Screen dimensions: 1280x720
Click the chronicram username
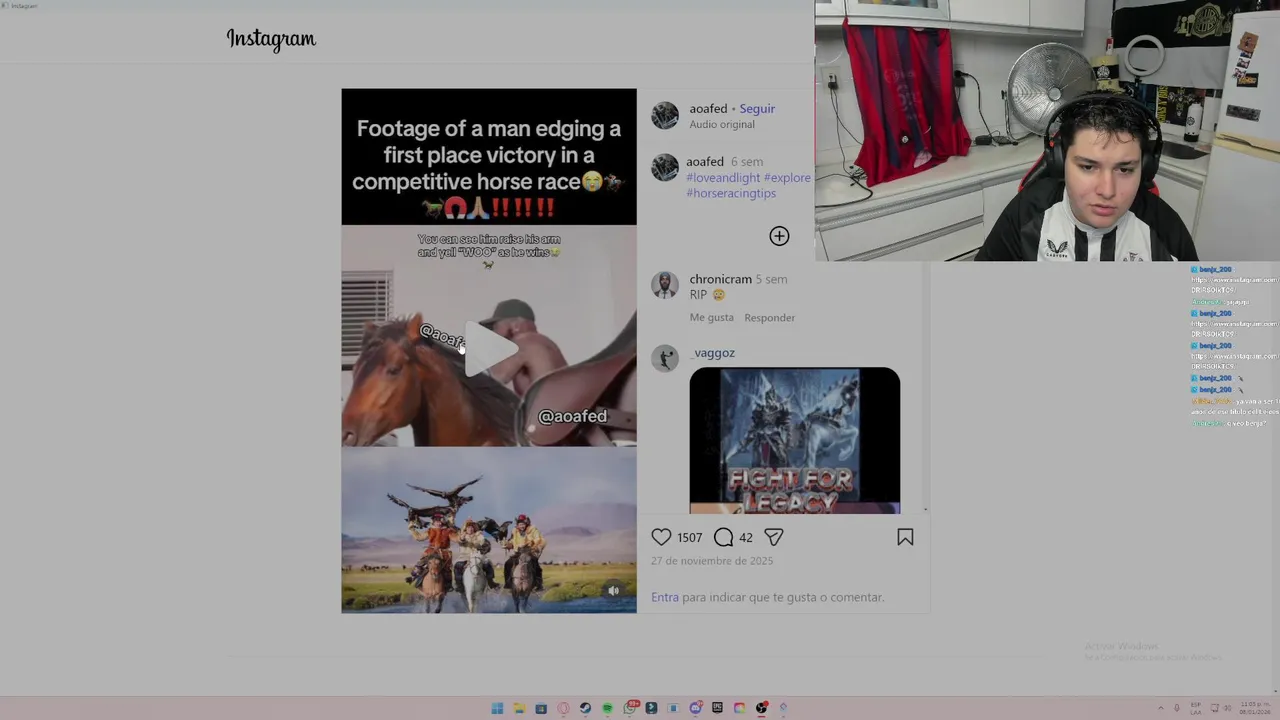pyautogui.click(x=720, y=279)
